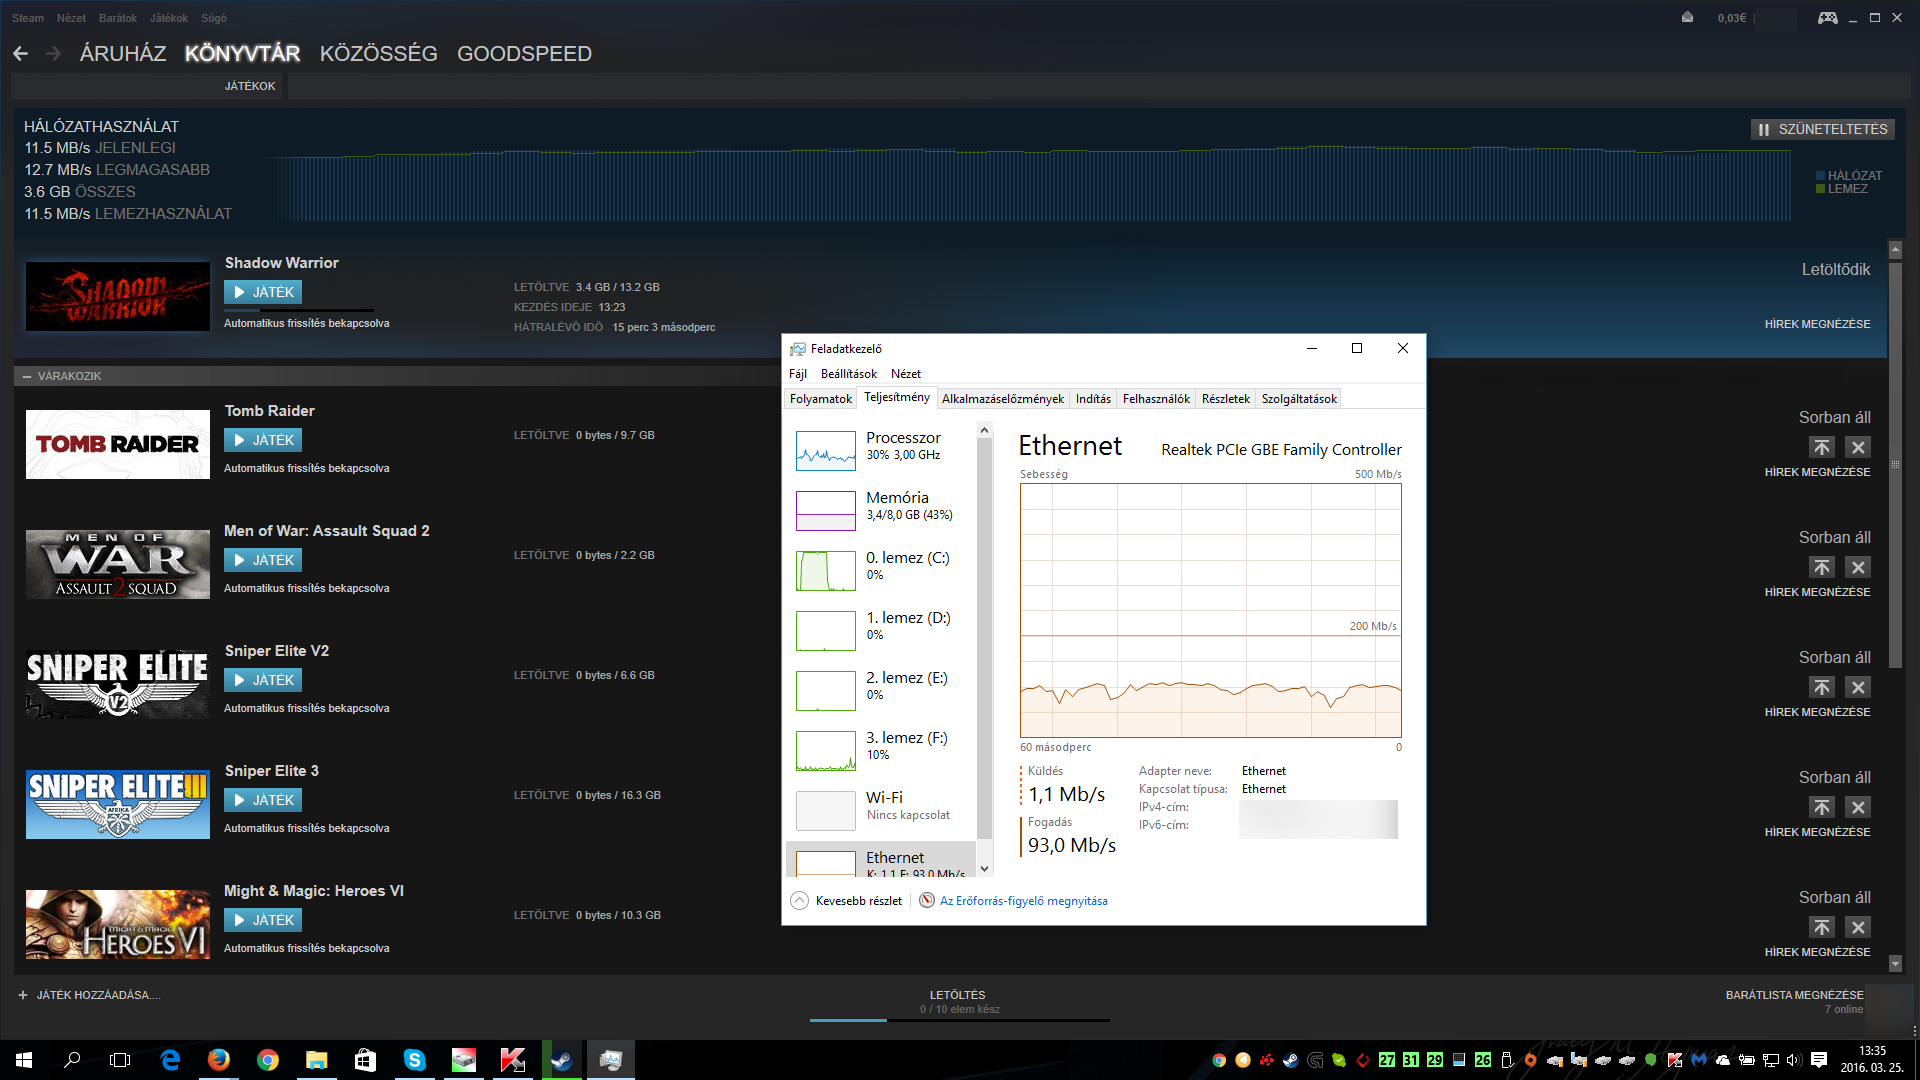The width and height of the screenshot is (1920, 1080).
Task: Open File Explorer from taskbar
Action: click(316, 1060)
